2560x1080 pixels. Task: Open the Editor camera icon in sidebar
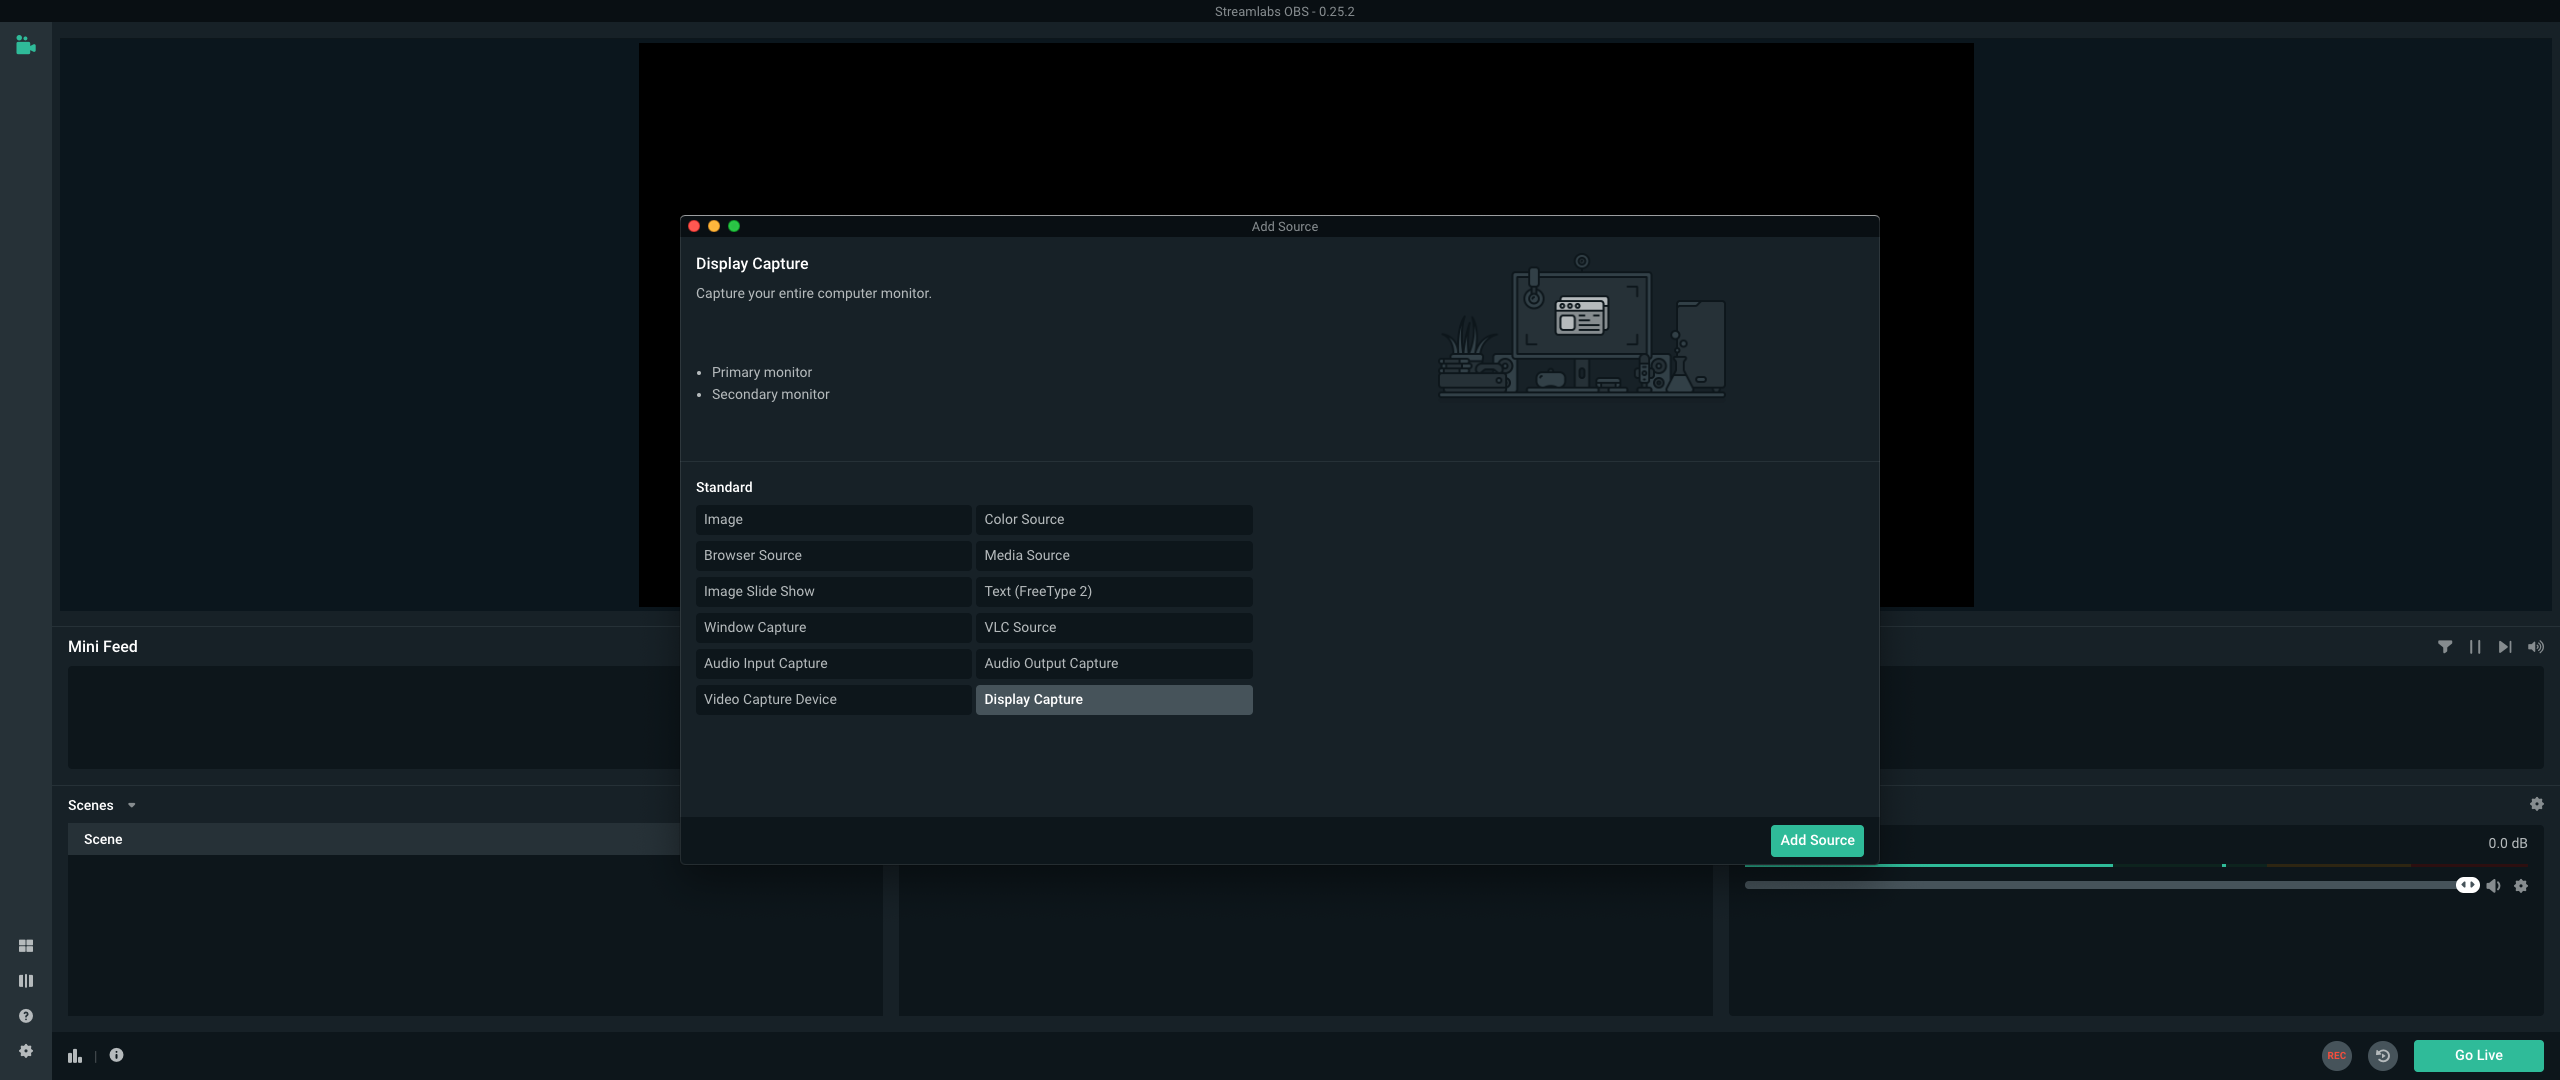(x=26, y=46)
